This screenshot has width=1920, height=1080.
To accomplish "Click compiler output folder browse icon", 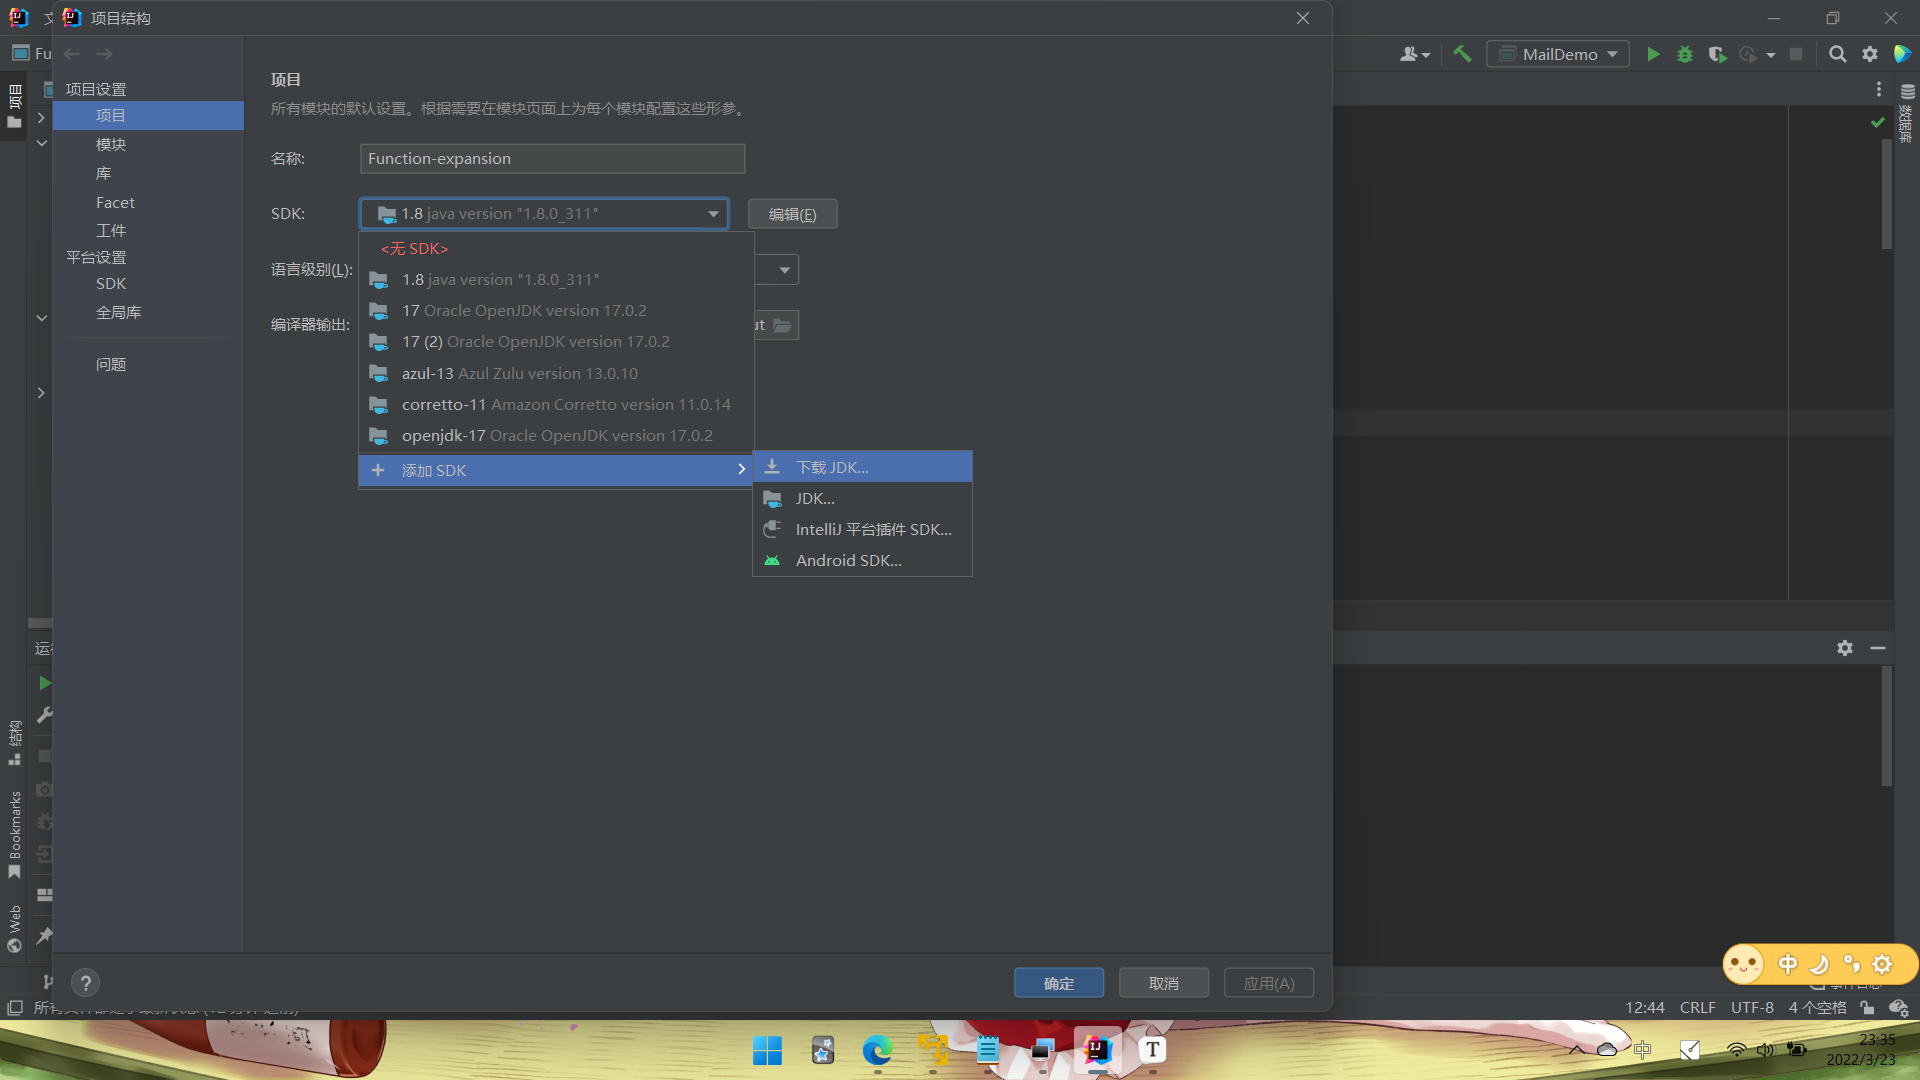I will tap(783, 325).
